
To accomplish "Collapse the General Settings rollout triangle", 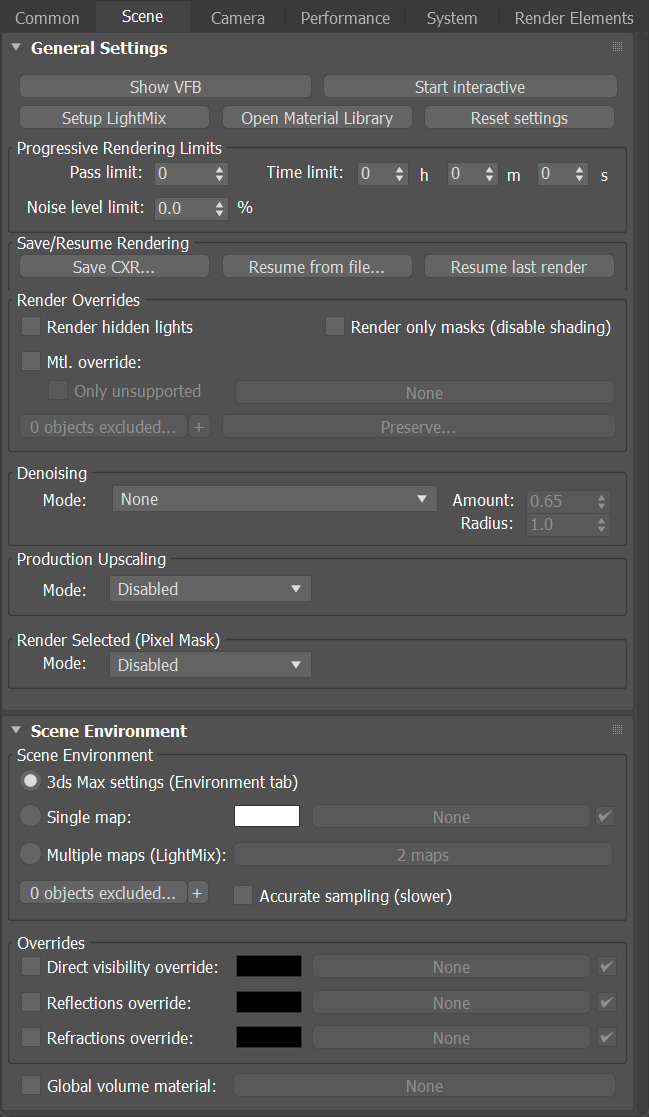I will tap(16, 48).
